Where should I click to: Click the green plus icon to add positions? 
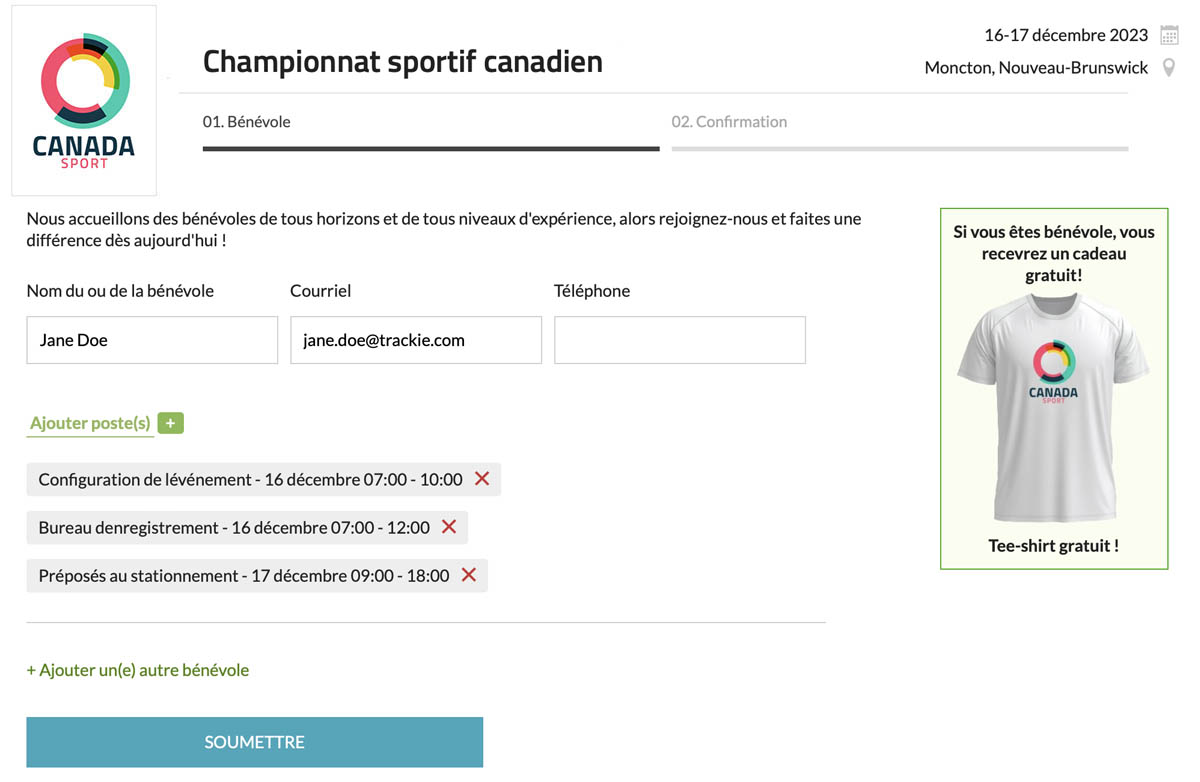[x=170, y=424]
